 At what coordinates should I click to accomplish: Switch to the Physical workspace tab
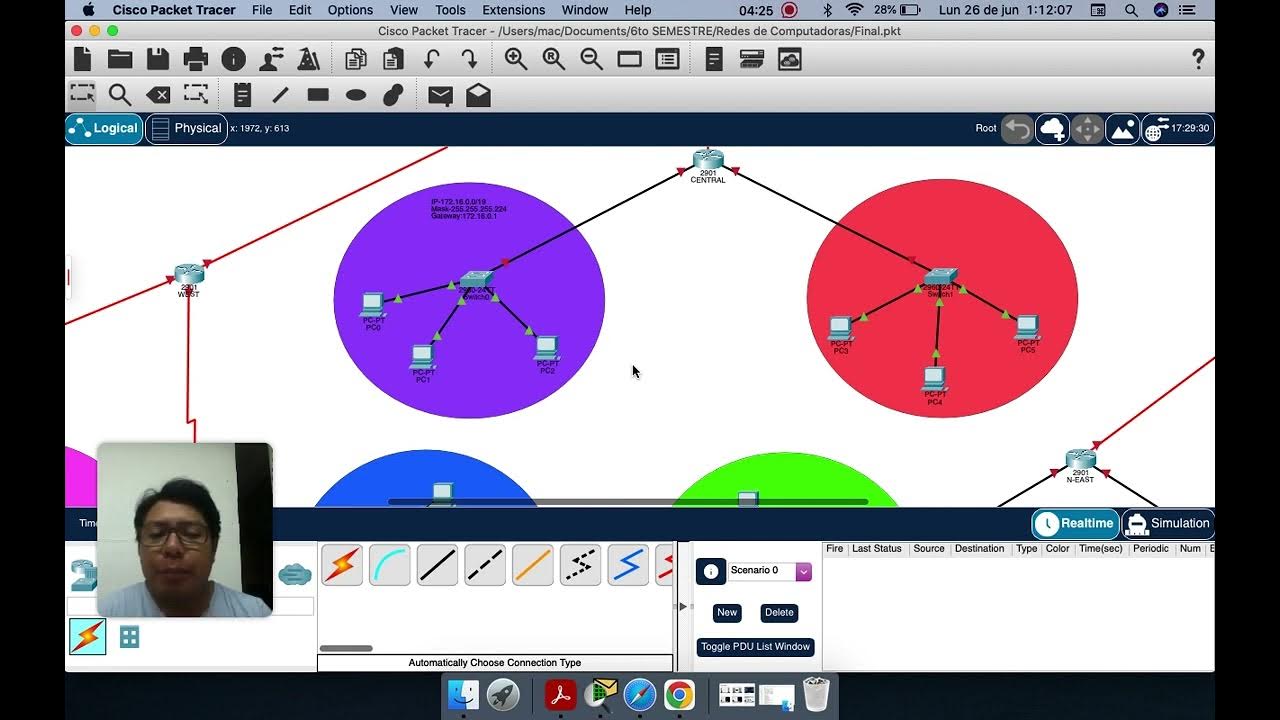[186, 128]
